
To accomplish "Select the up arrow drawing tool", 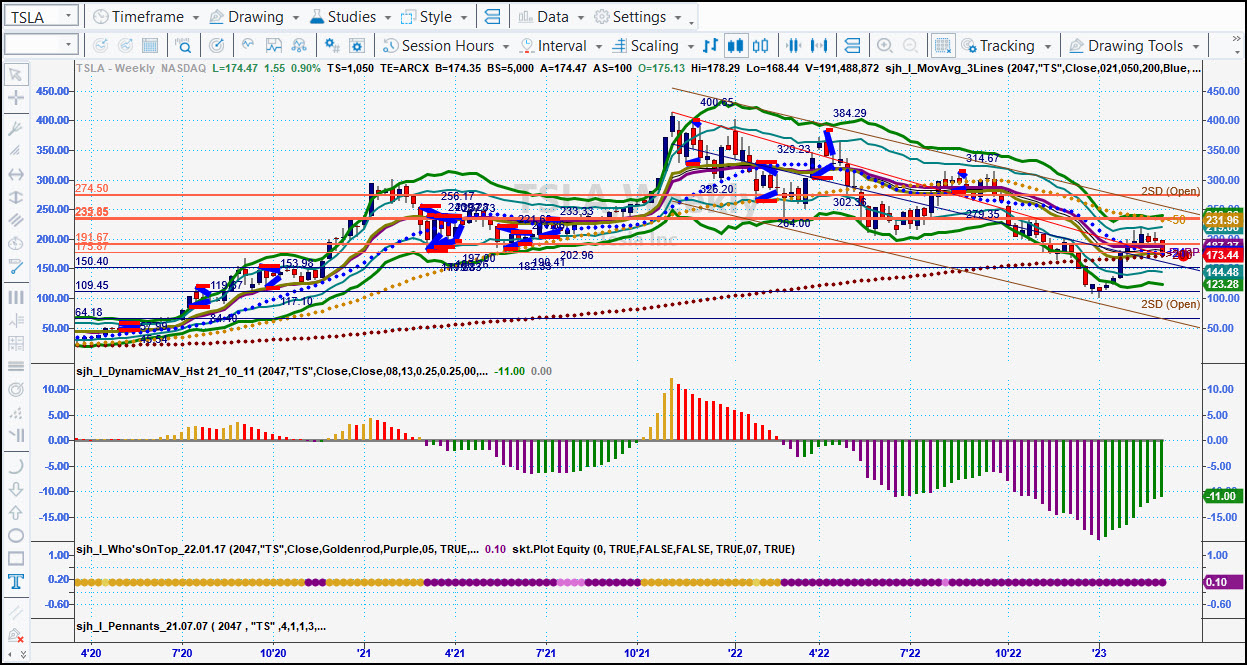I will pyautogui.click(x=15, y=512).
